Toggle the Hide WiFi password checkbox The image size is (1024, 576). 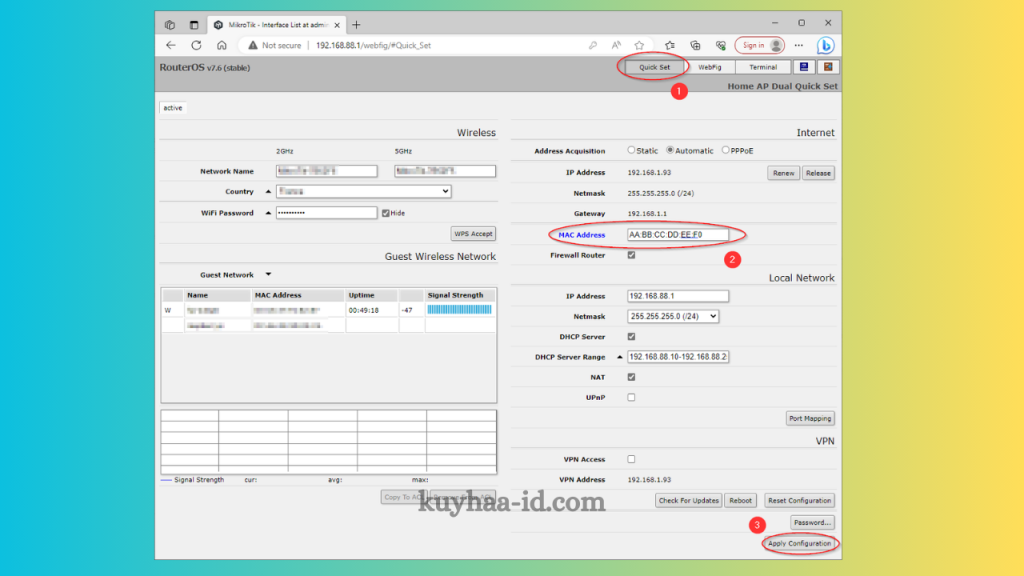pos(386,213)
